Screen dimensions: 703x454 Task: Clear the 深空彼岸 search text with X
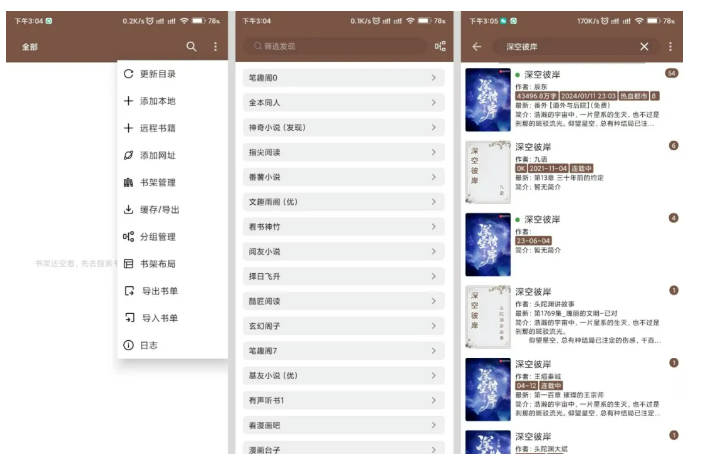tap(644, 47)
